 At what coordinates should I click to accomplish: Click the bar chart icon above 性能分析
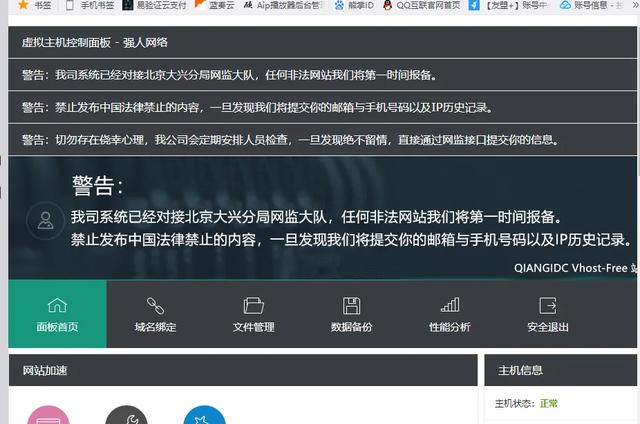pyautogui.click(x=450, y=304)
